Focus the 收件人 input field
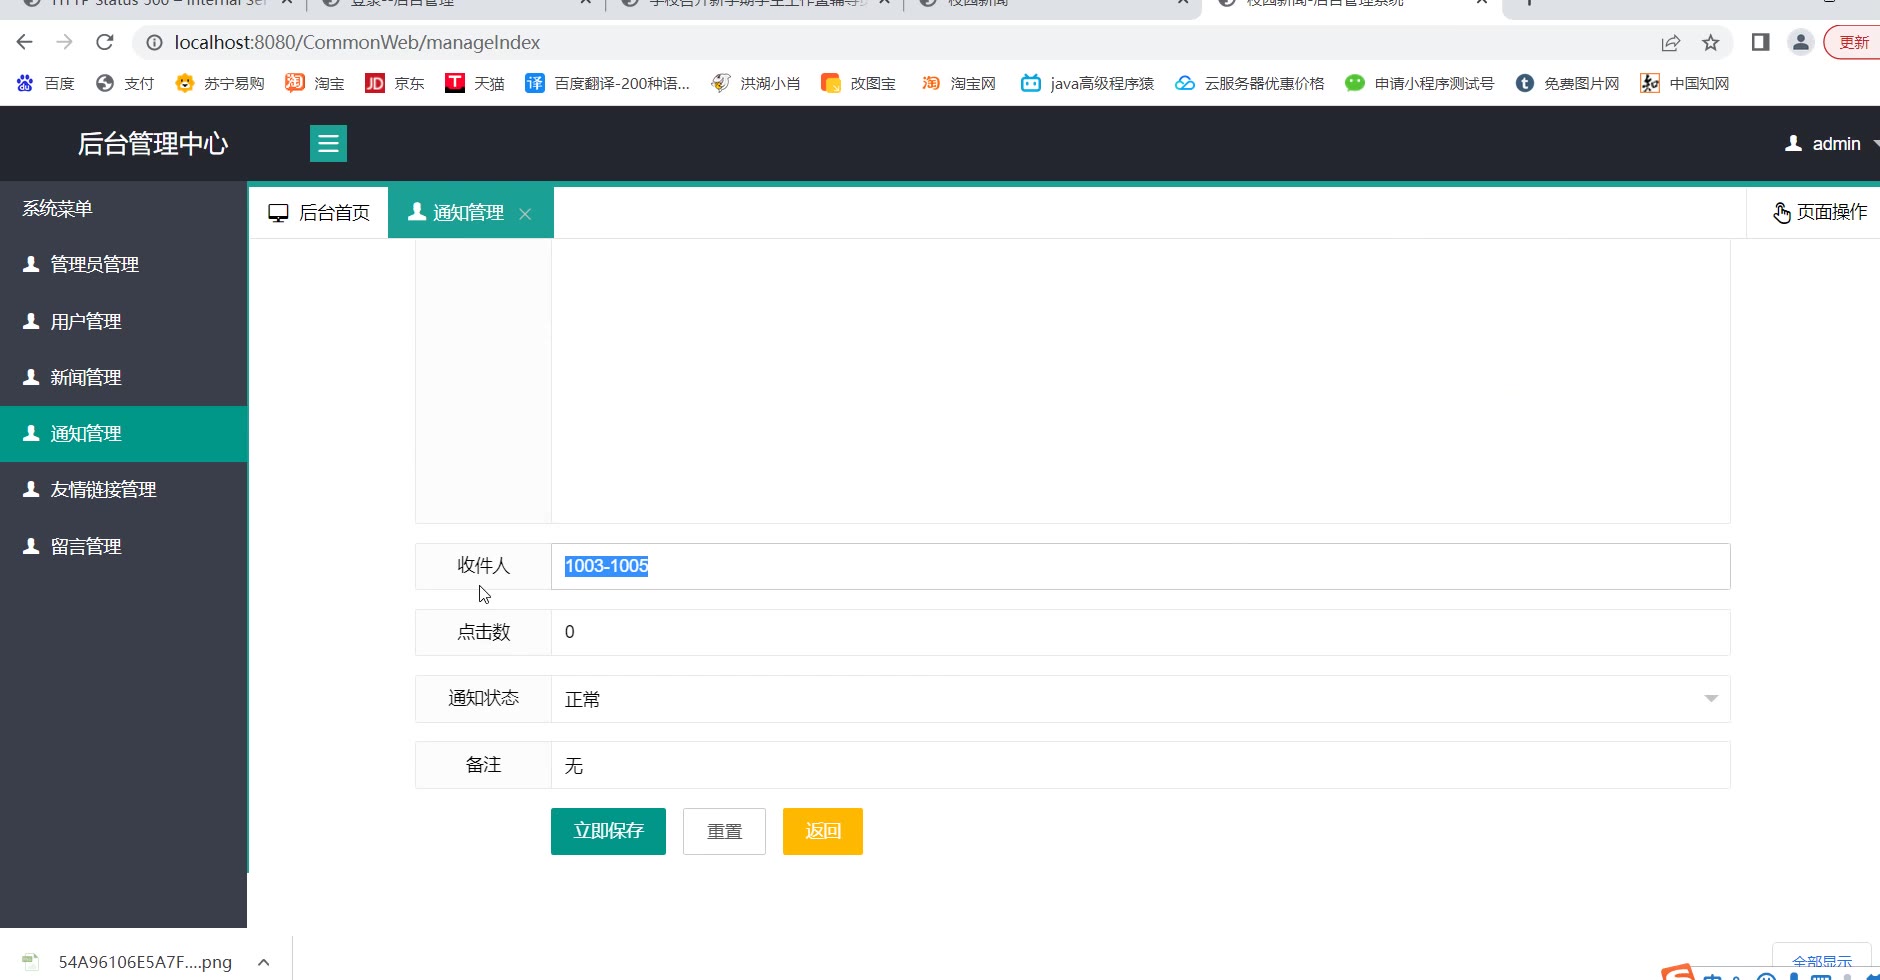This screenshot has height=980, width=1880. [x=1141, y=566]
